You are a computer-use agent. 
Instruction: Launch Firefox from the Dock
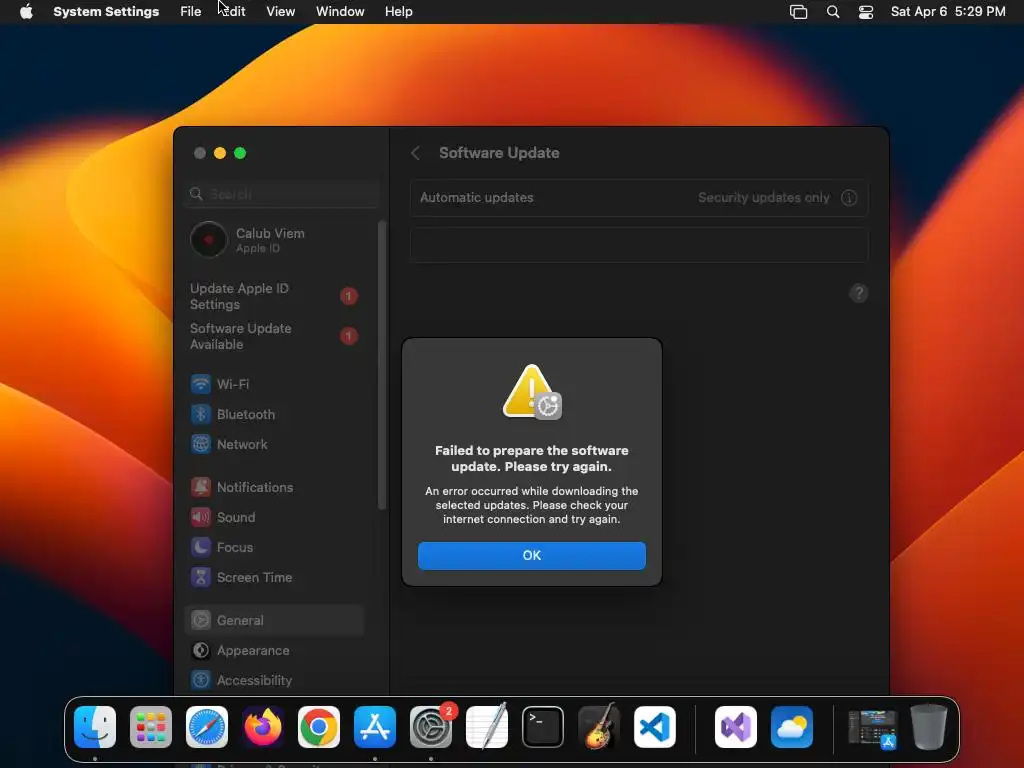(263, 727)
